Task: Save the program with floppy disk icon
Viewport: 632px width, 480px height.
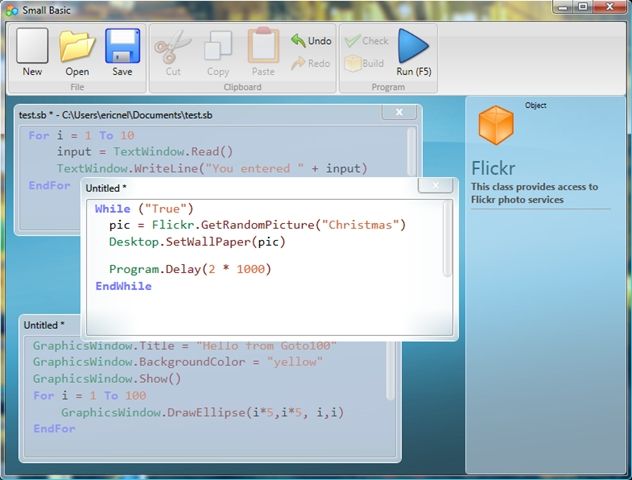Action: point(123,46)
